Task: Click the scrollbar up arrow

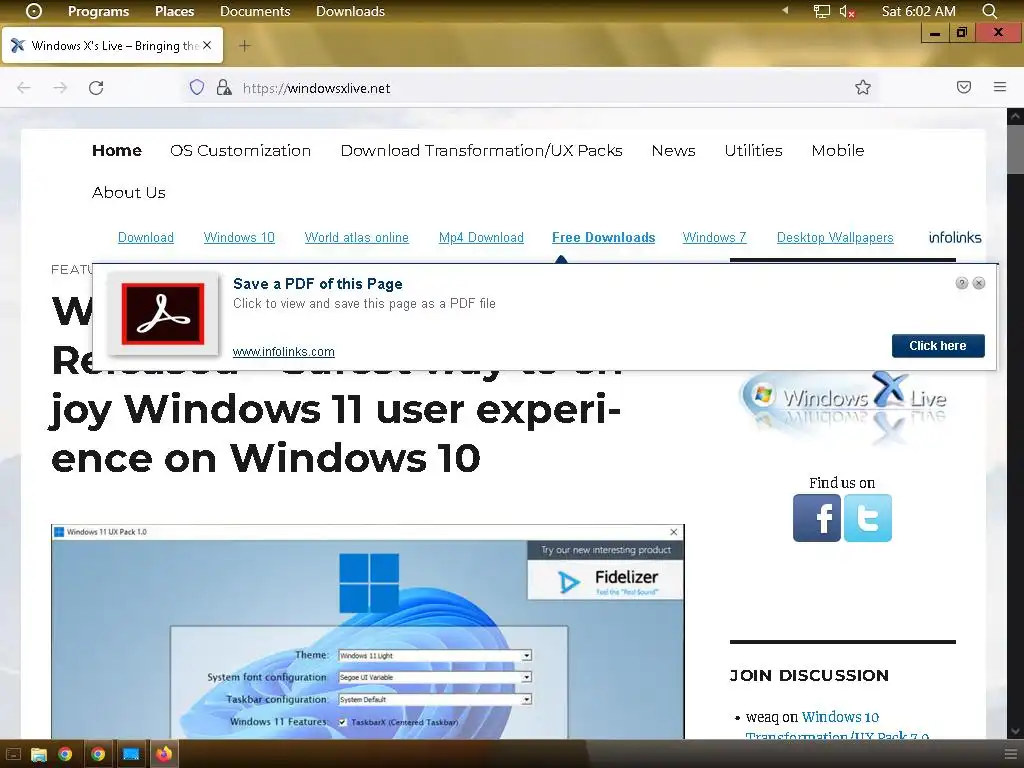Action: tap(1016, 117)
